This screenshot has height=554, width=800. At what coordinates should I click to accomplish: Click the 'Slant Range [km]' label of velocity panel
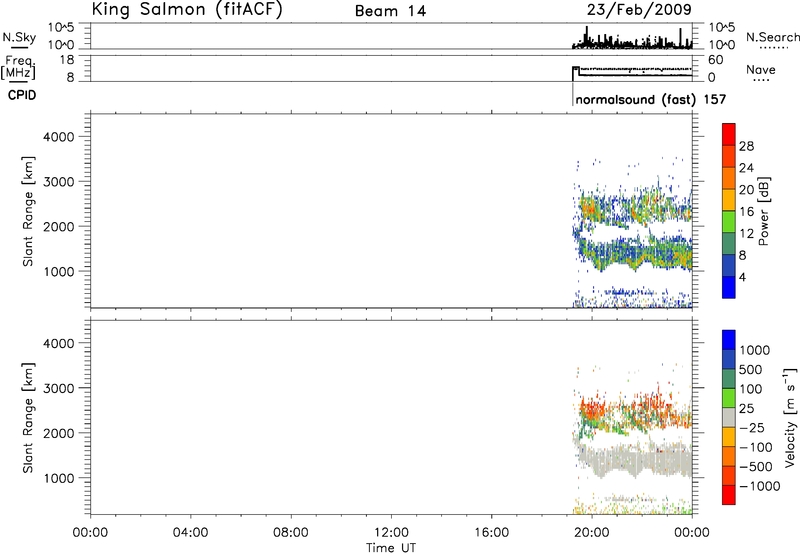click(28, 418)
